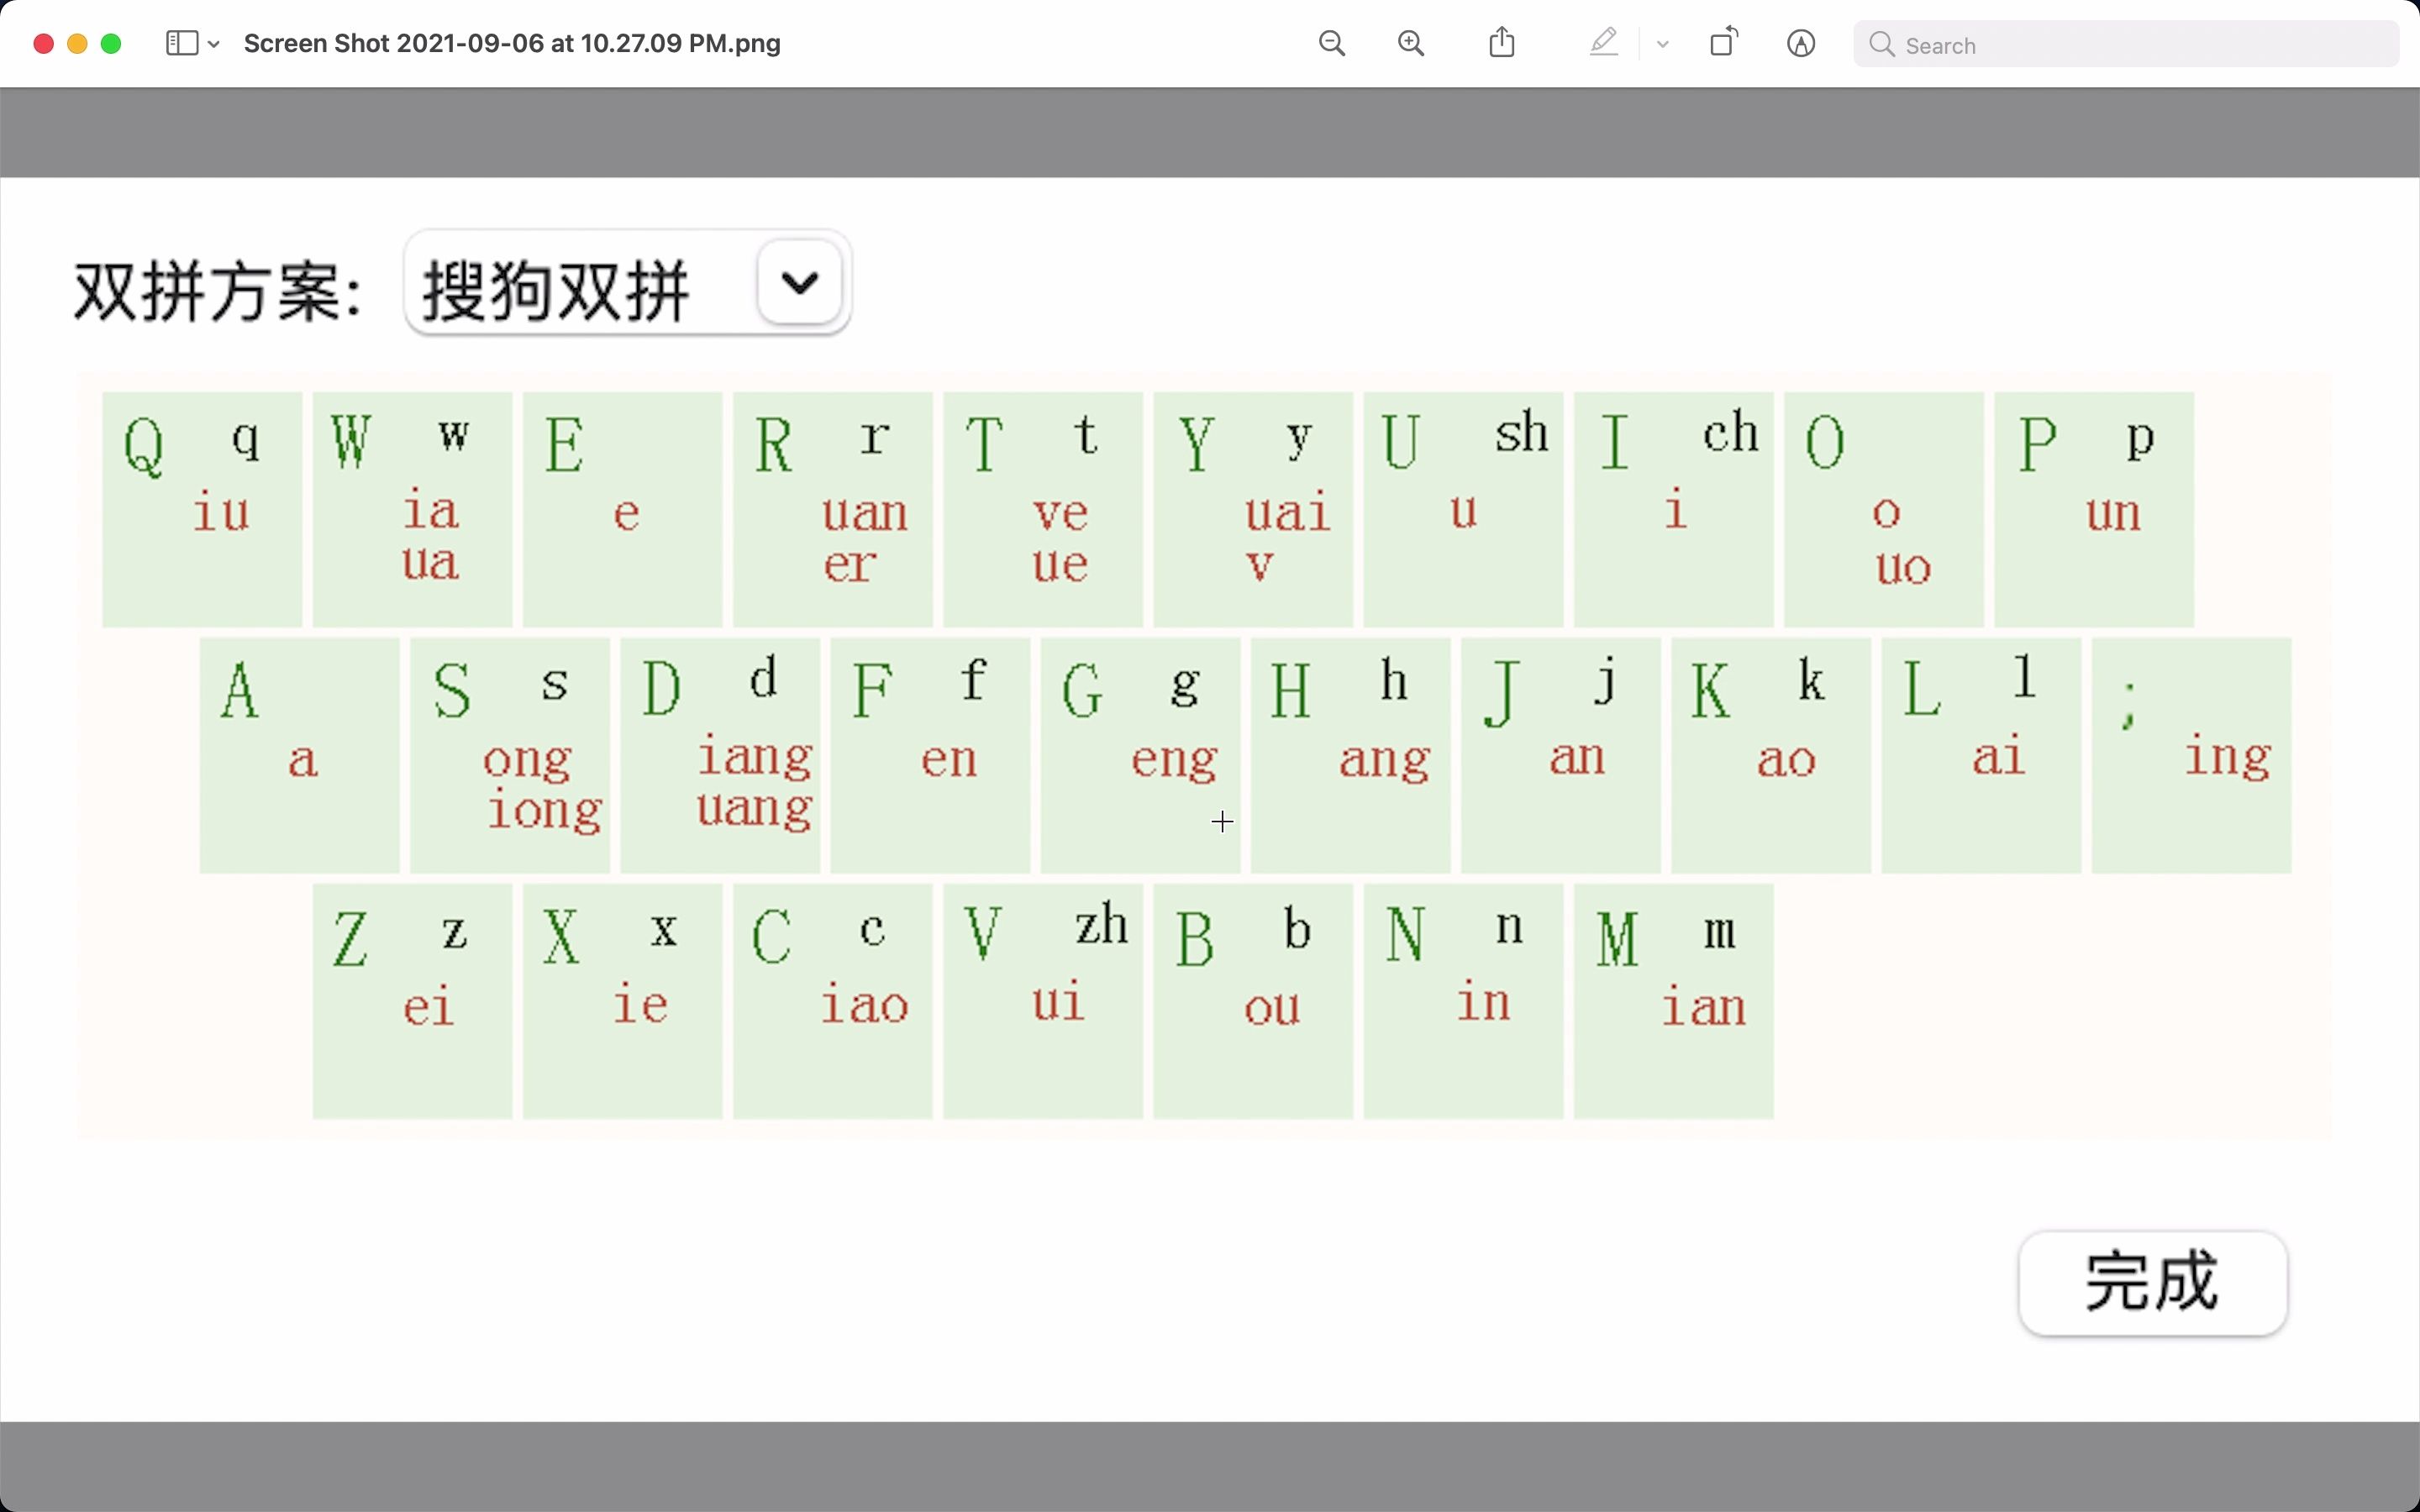Image resolution: width=2420 pixels, height=1512 pixels.
Task: Click the I key tile with ch
Action: click(x=1674, y=510)
